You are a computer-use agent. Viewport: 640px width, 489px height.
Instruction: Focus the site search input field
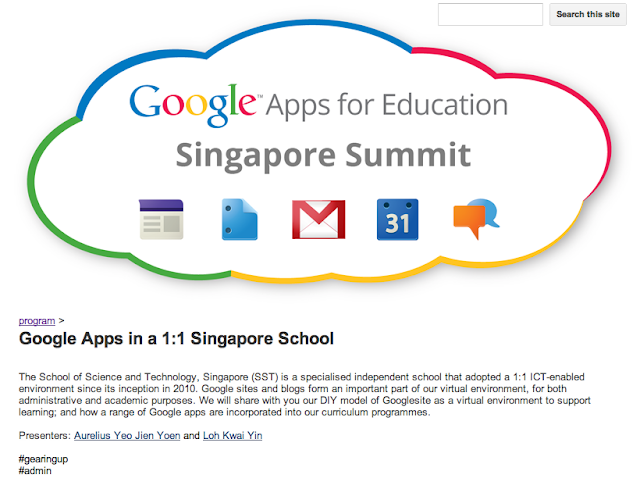(x=490, y=14)
